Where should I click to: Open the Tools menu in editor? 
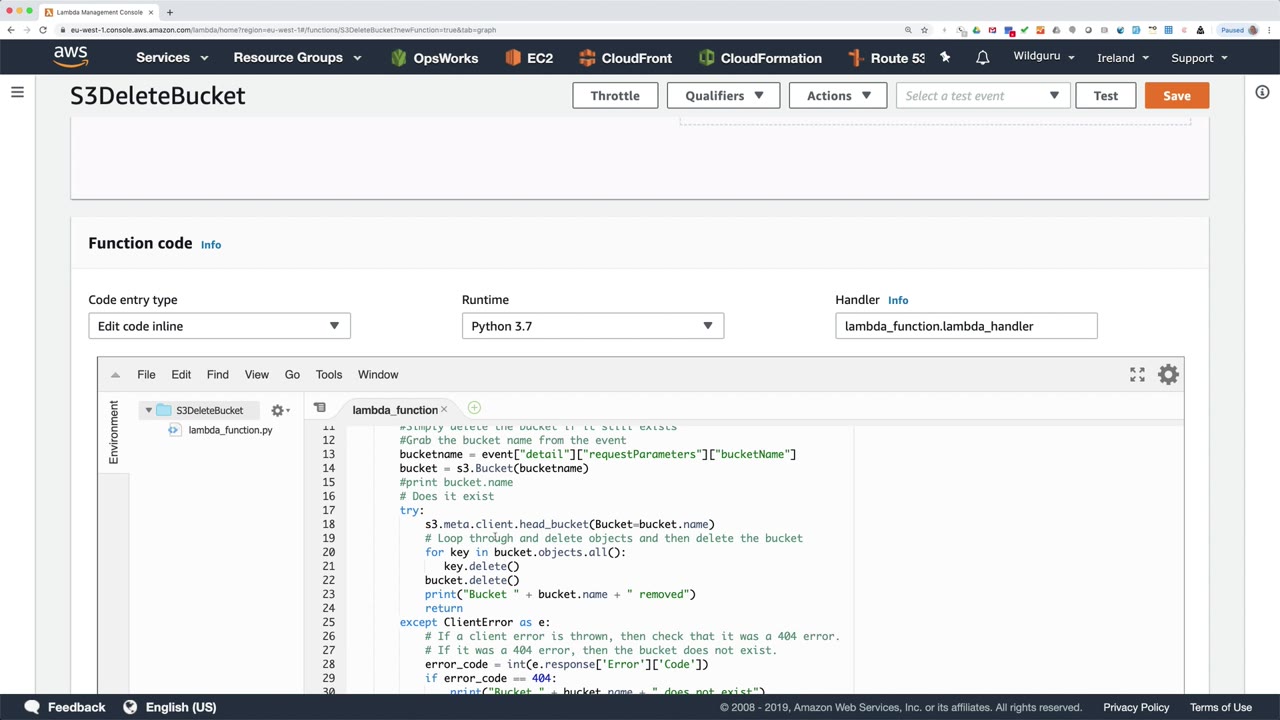click(328, 374)
